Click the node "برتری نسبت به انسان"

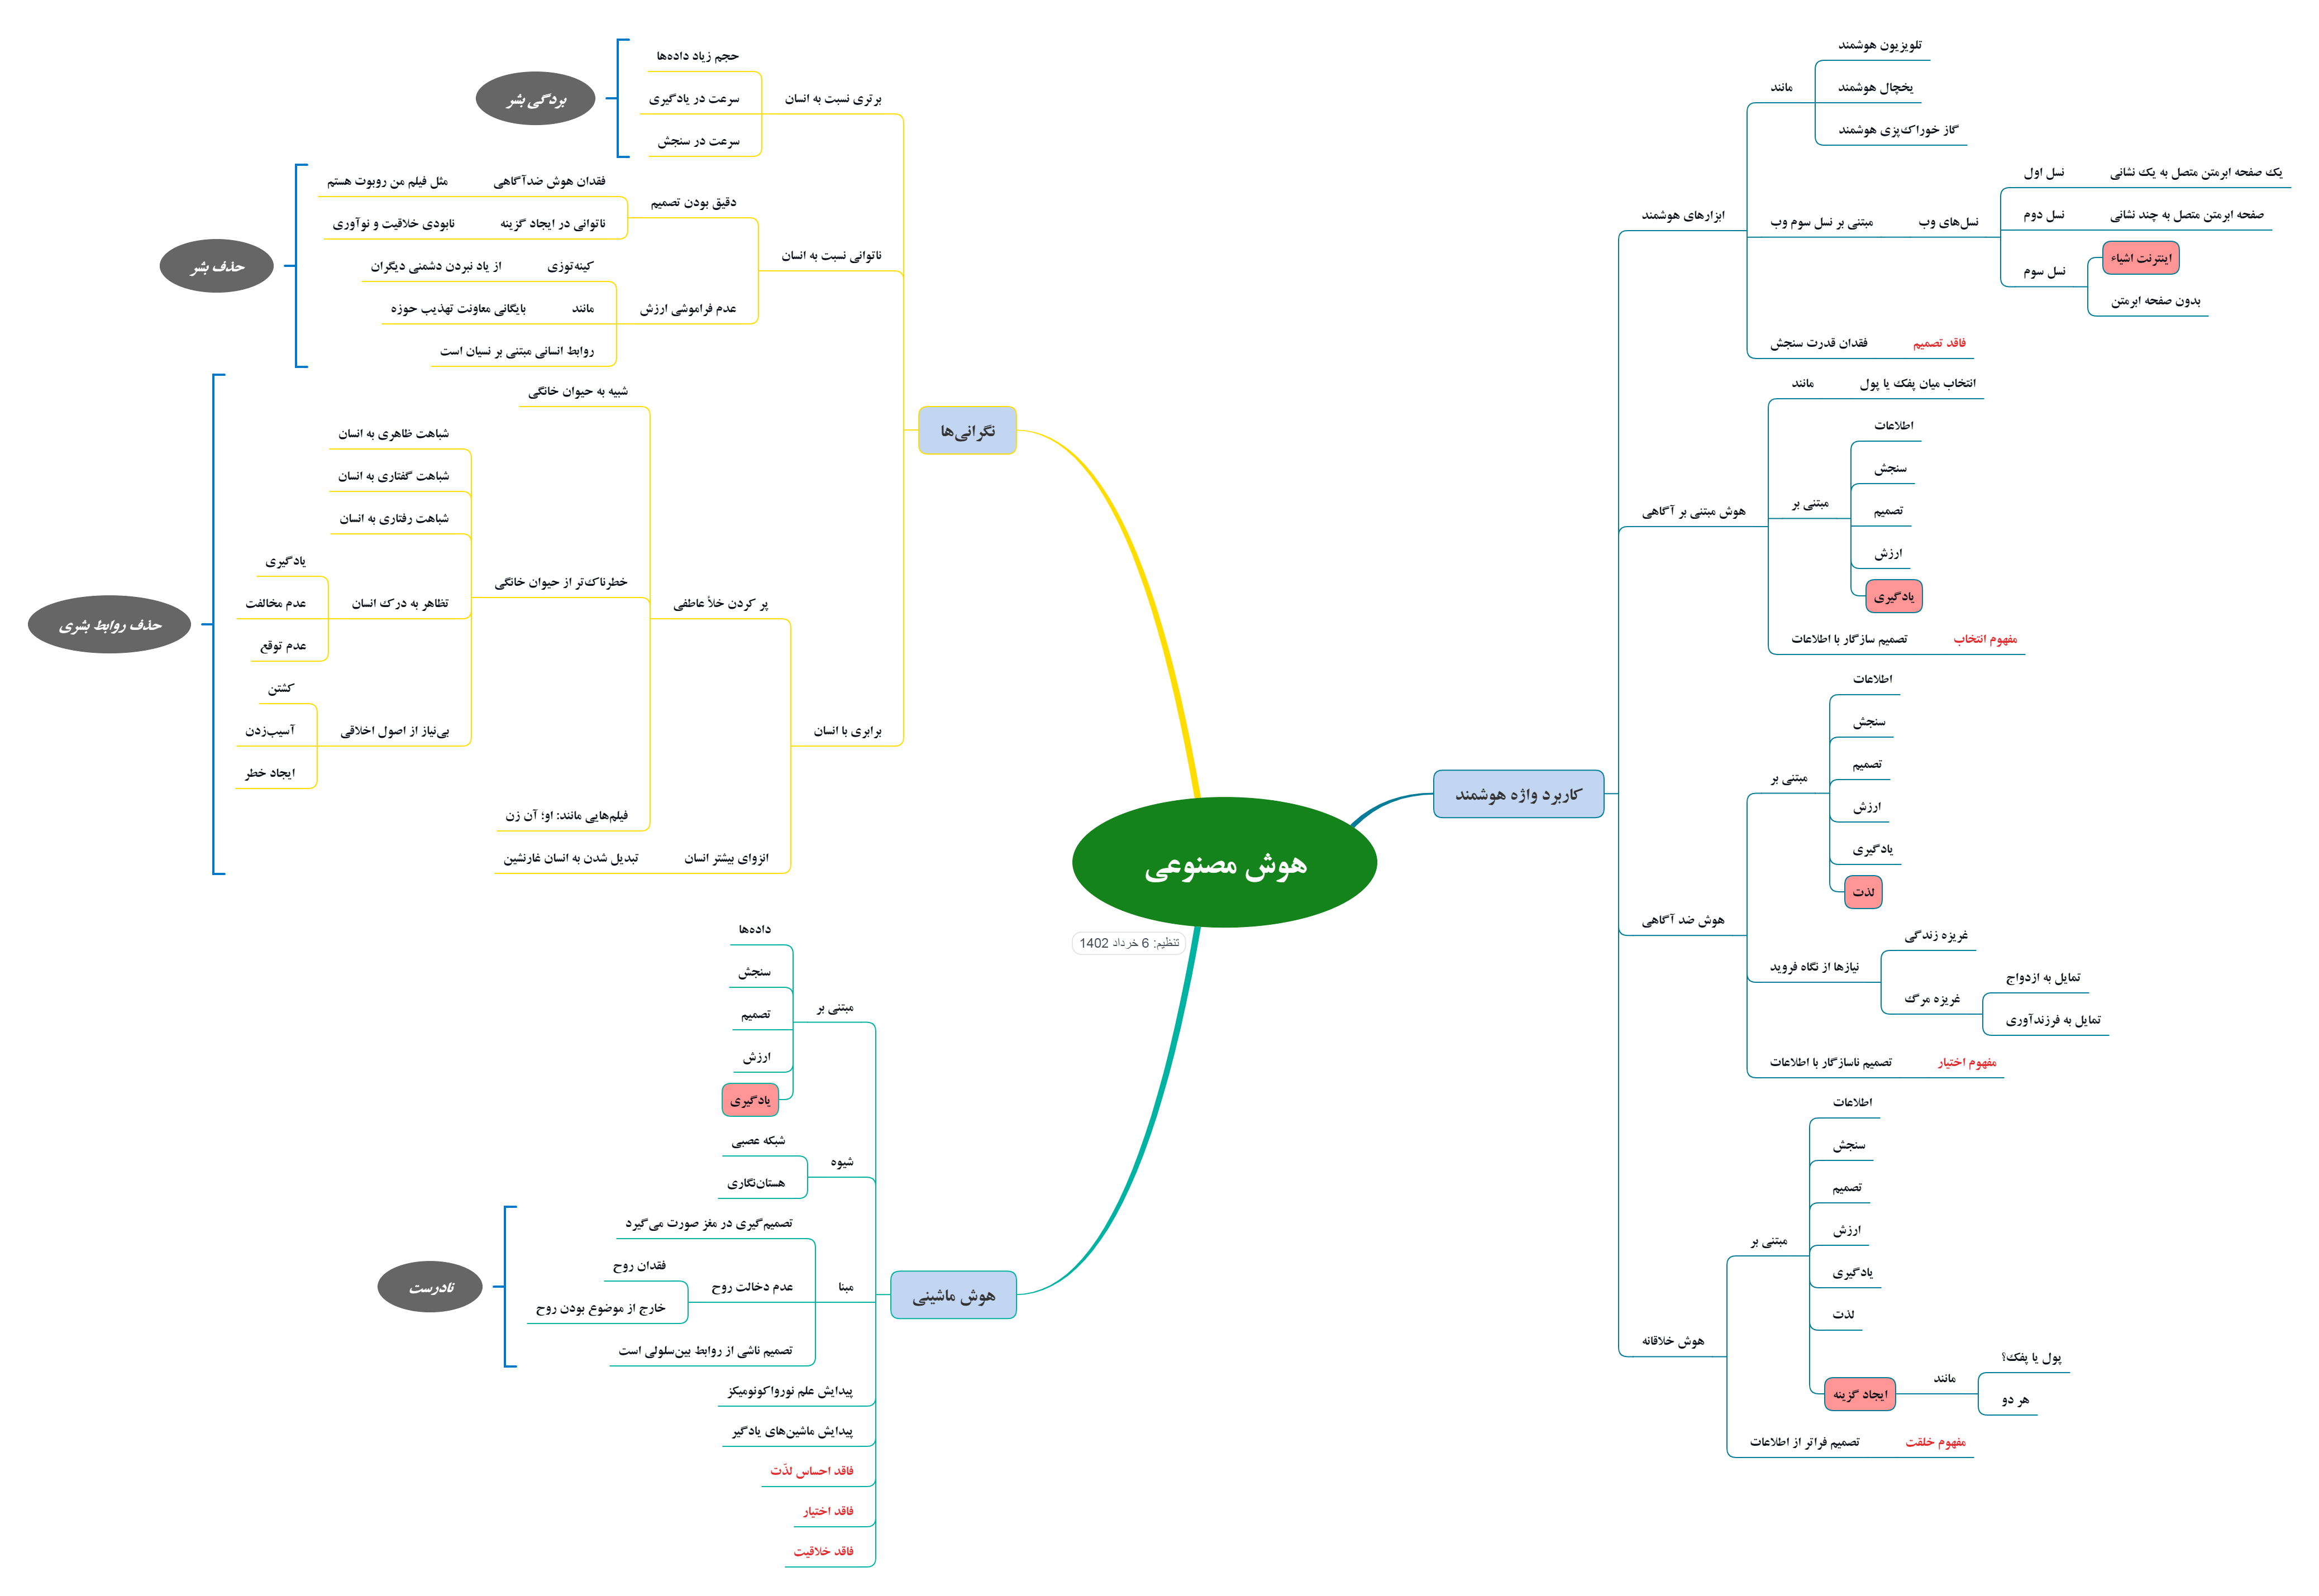tap(832, 99)
